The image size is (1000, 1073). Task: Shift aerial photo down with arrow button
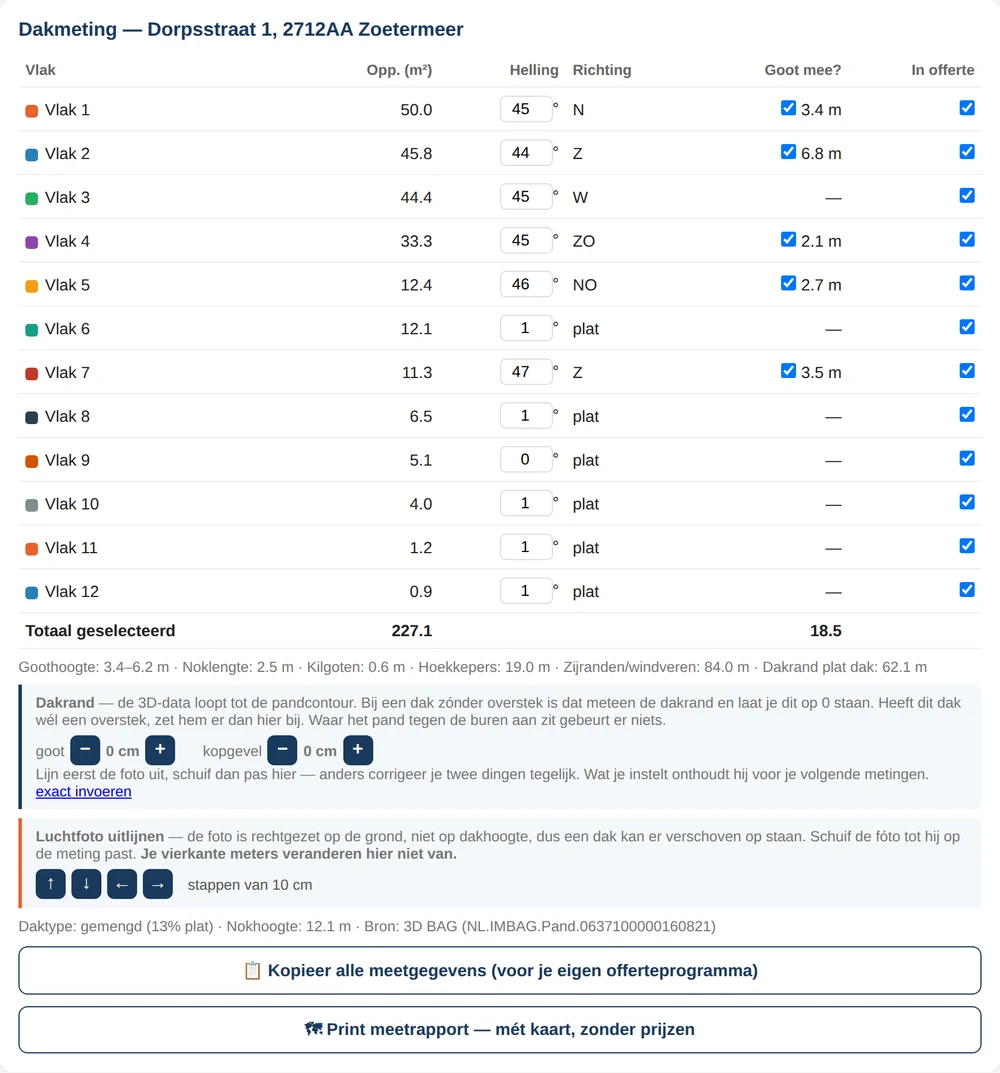(86, 884)
